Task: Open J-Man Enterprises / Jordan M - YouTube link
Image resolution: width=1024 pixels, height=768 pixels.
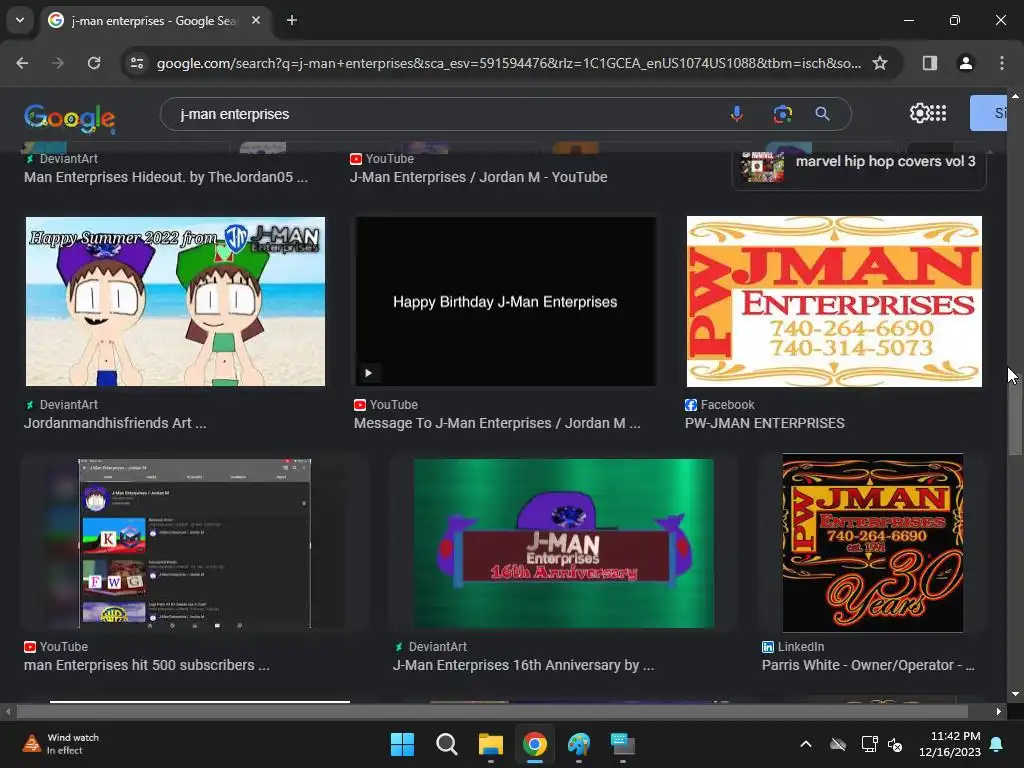Action: click(x=479, y=177)
